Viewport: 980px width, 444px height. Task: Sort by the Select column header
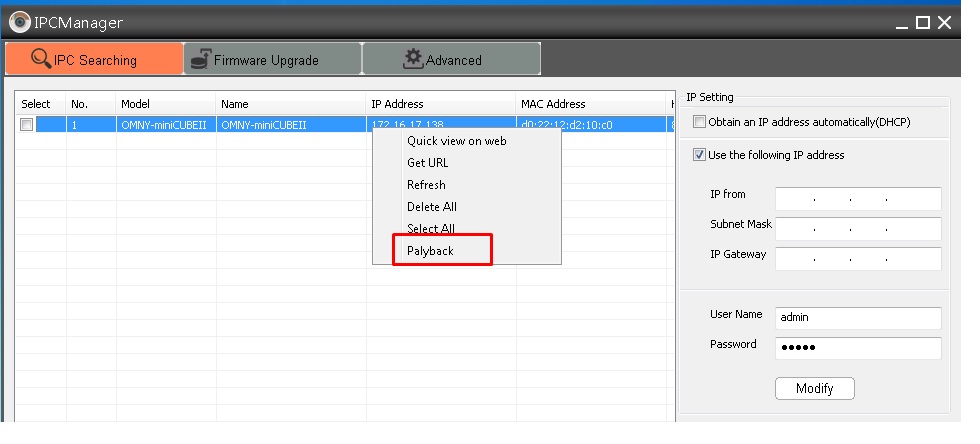click(x=41, y=104)
